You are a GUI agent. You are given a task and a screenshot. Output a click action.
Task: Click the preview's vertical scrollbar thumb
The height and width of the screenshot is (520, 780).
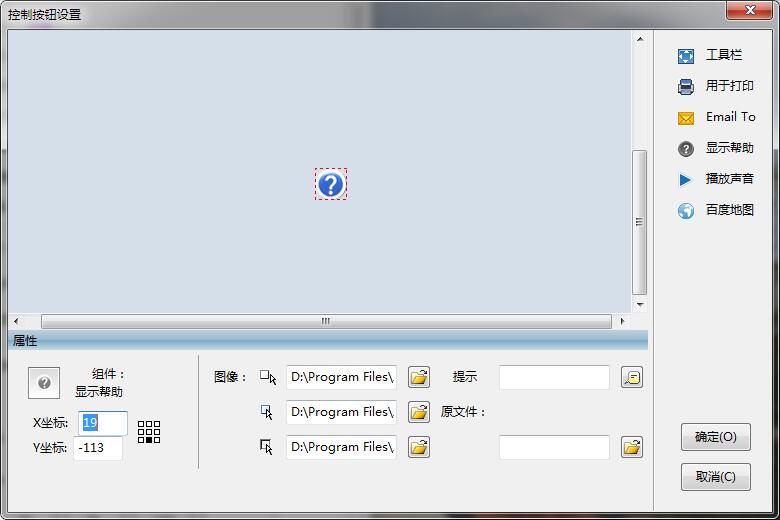(x=640, y=222)
